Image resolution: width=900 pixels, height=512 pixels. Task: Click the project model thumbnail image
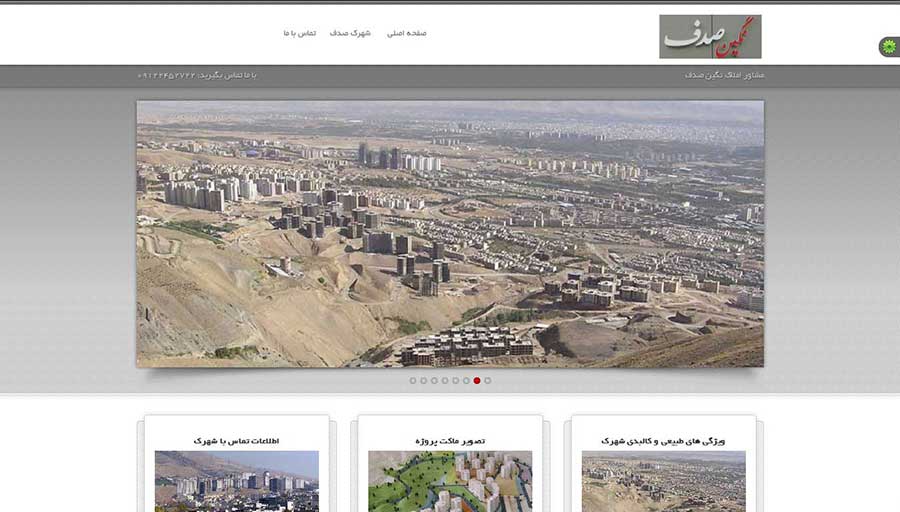(450, 482)
